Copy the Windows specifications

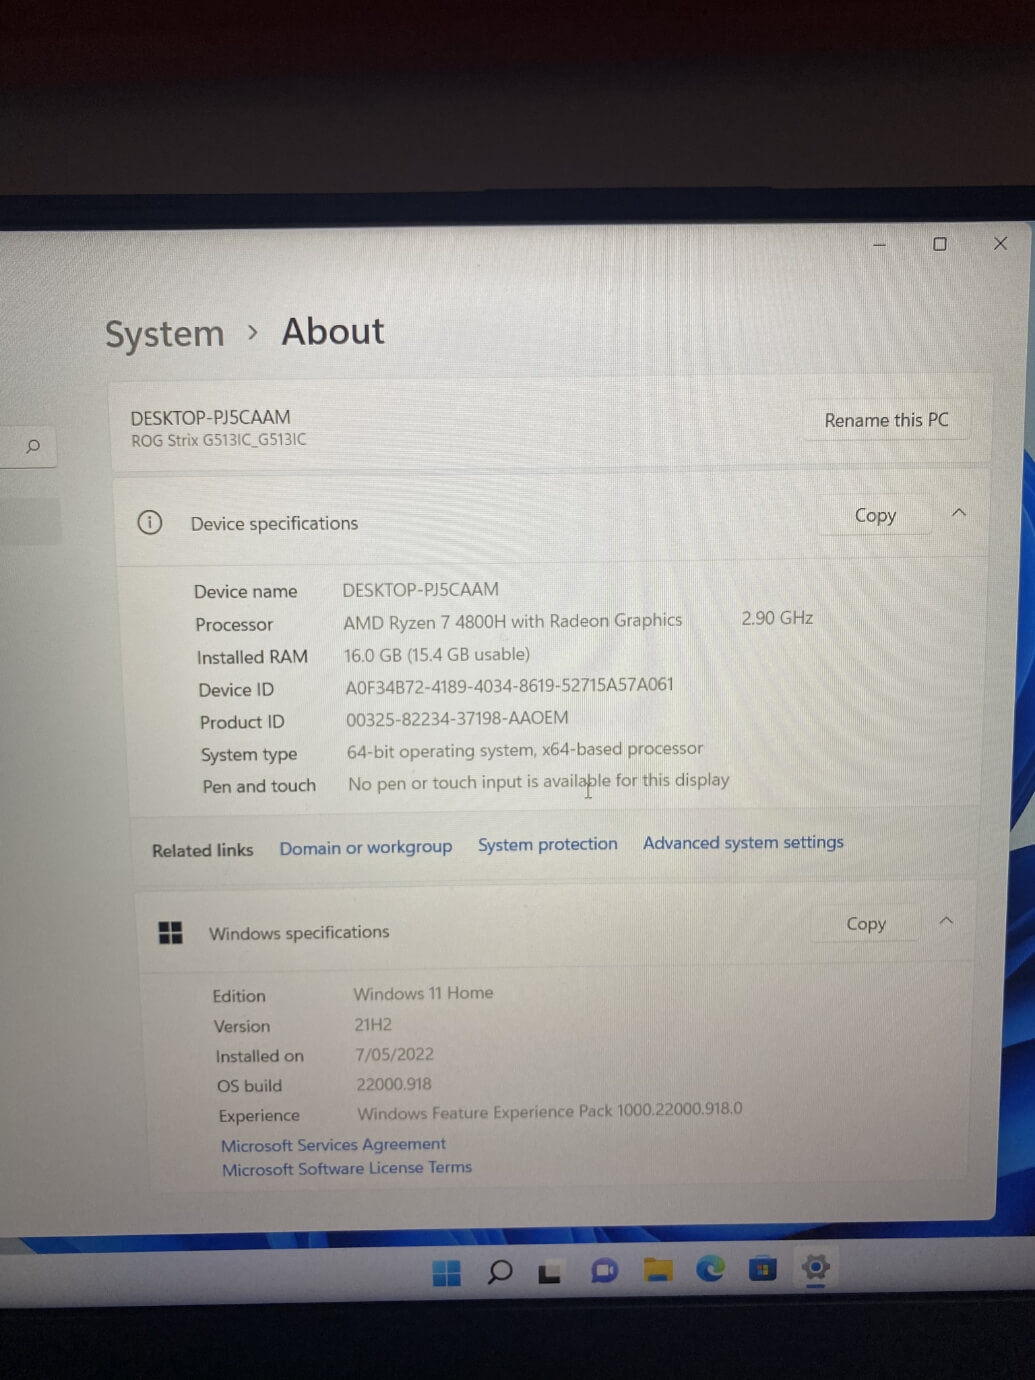pos(866,923)
